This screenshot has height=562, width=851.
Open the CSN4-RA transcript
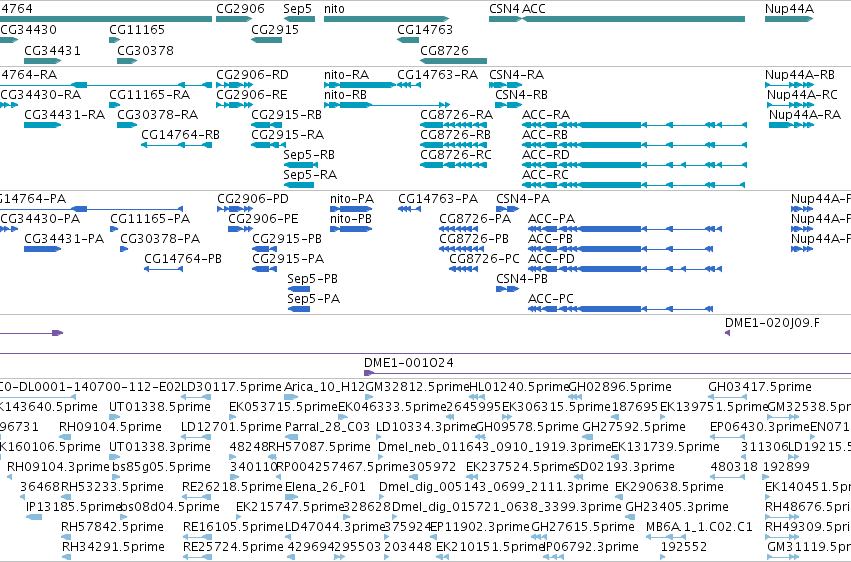(516, 75)
